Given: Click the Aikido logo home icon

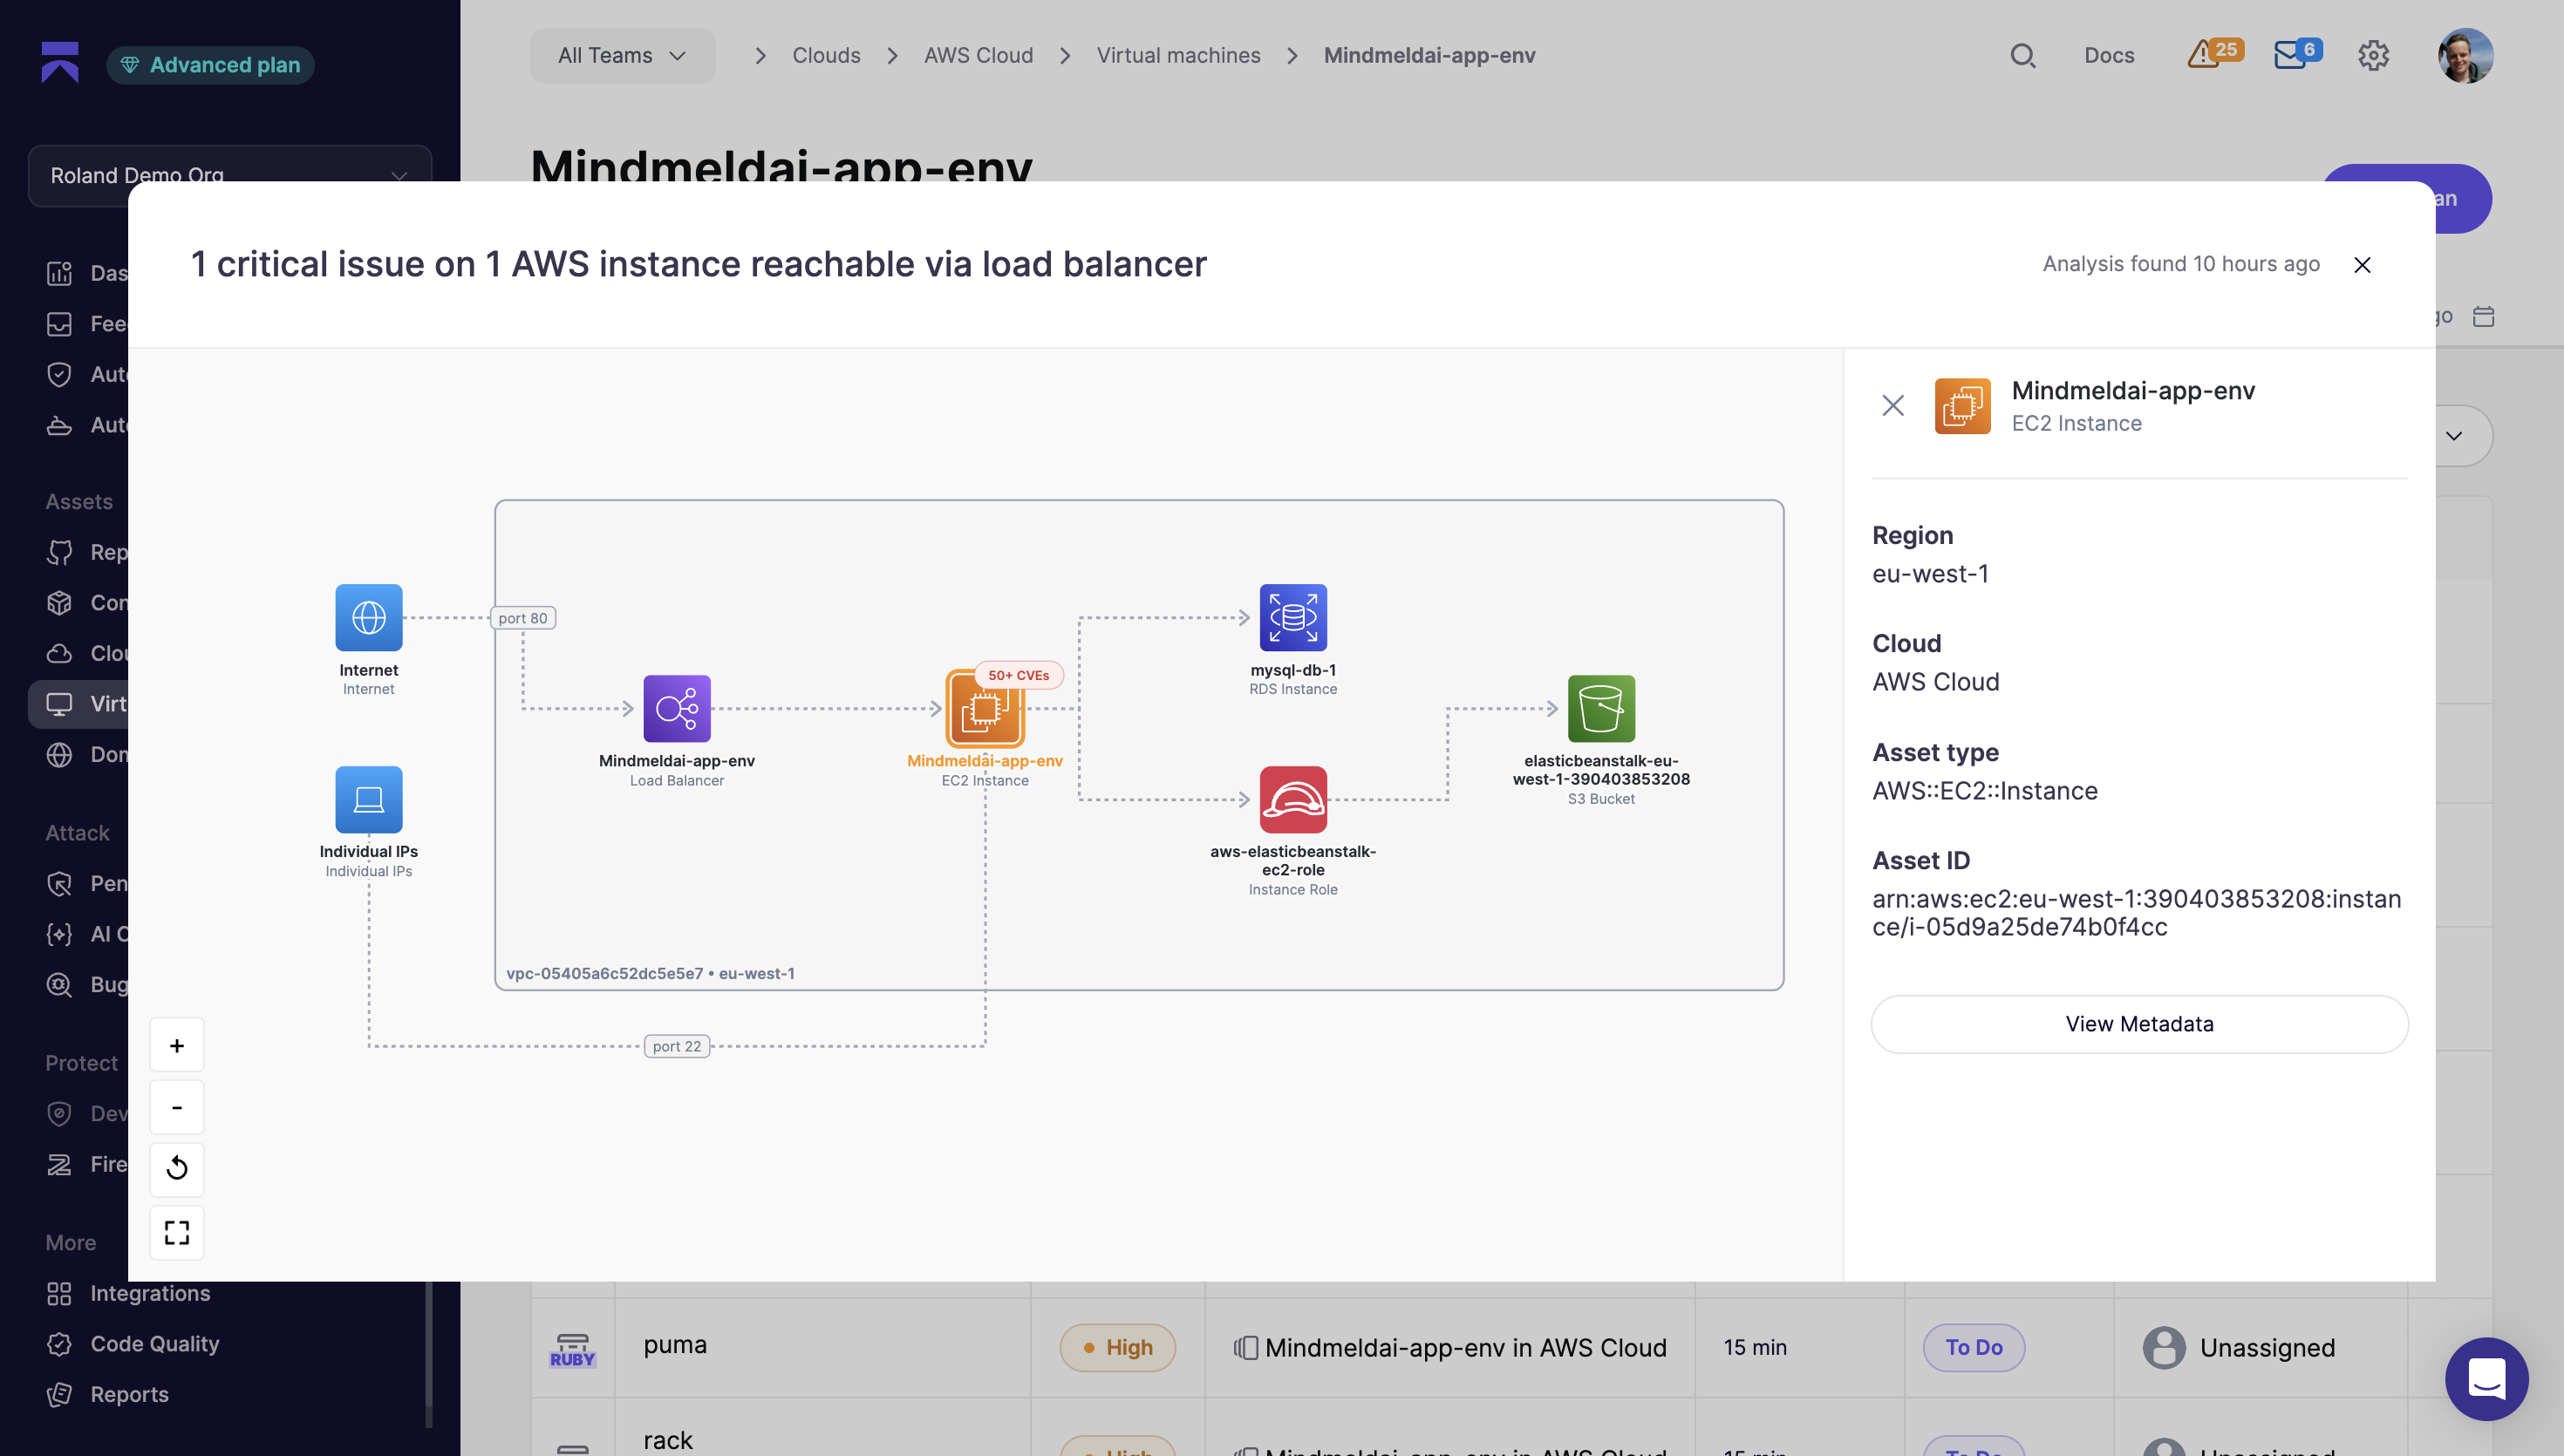Looking at the screenshot, I should (x=60, y=62).
